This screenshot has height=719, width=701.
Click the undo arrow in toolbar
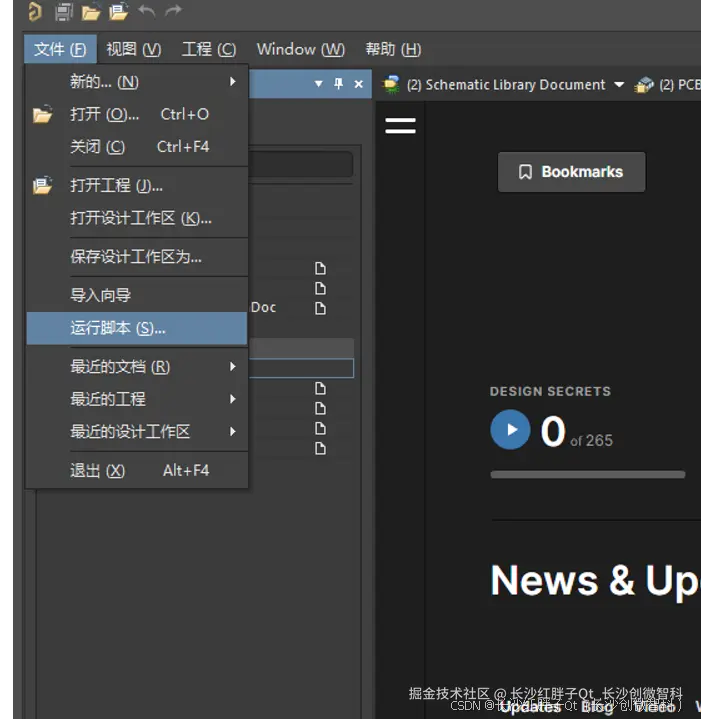pos(147,10)
